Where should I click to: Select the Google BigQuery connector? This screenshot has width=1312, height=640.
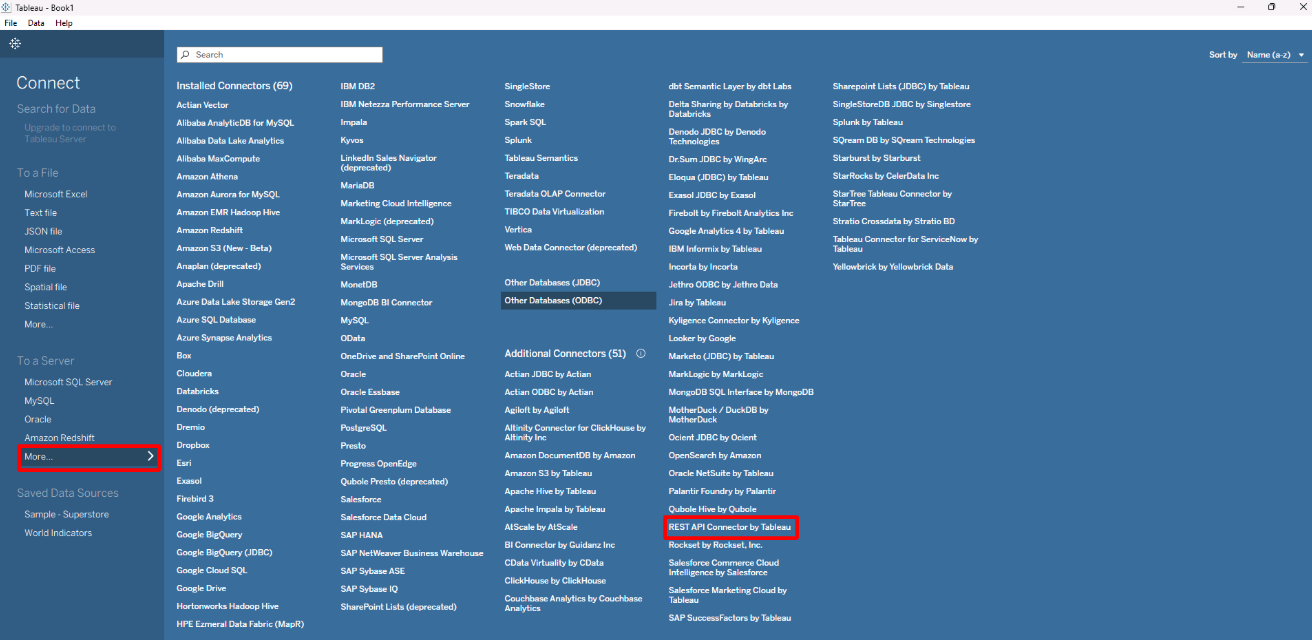pyautogui.click(x=209, y=534)
